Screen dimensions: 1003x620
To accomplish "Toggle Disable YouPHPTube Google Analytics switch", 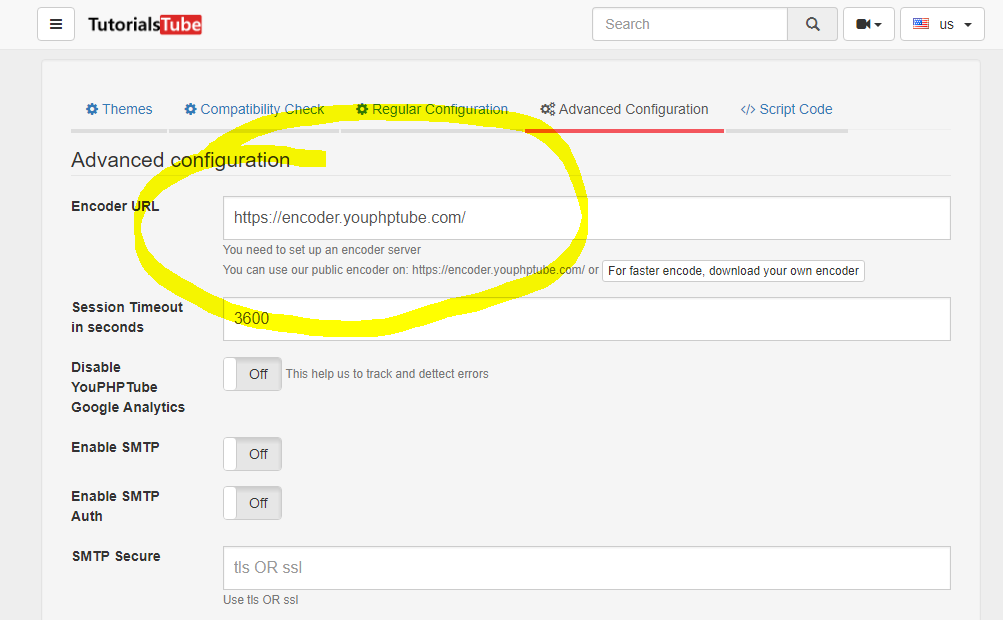I will click(x=252, y=374).
